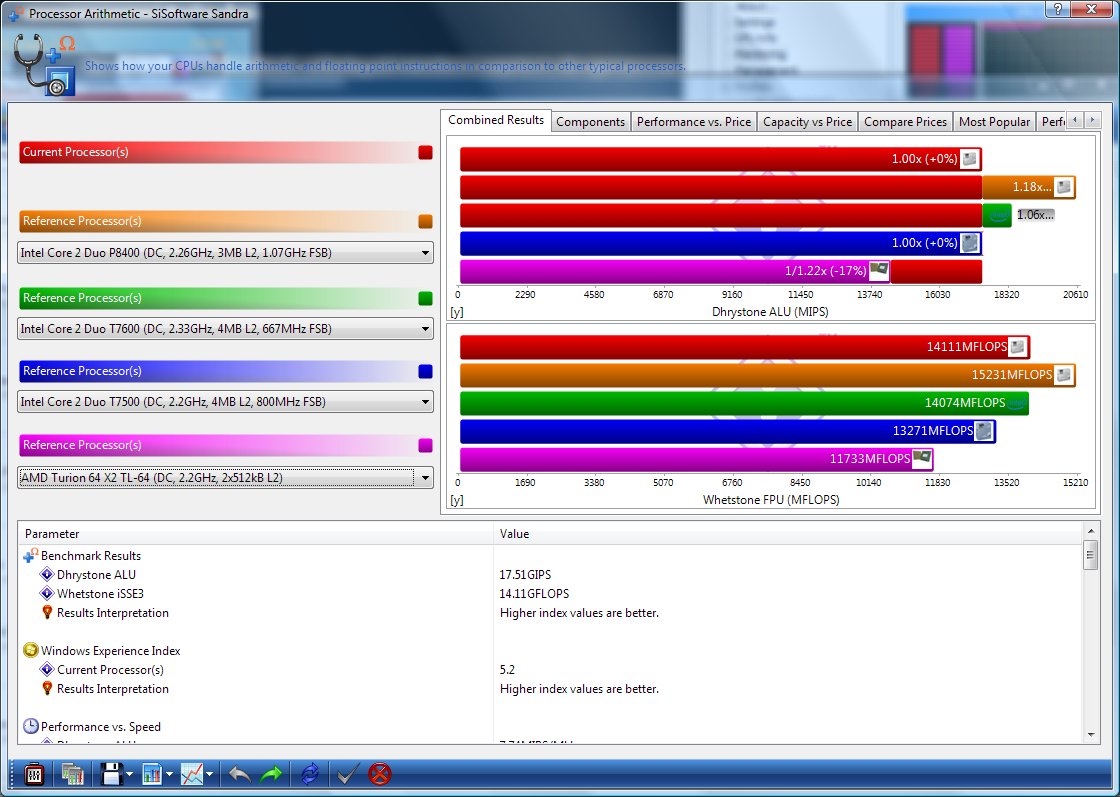Click the green forward arrow icon

(x=271, y=774)
